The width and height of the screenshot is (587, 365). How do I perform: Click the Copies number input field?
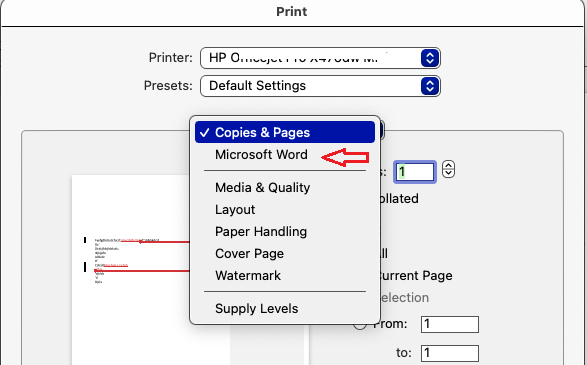tap(415, 172)
